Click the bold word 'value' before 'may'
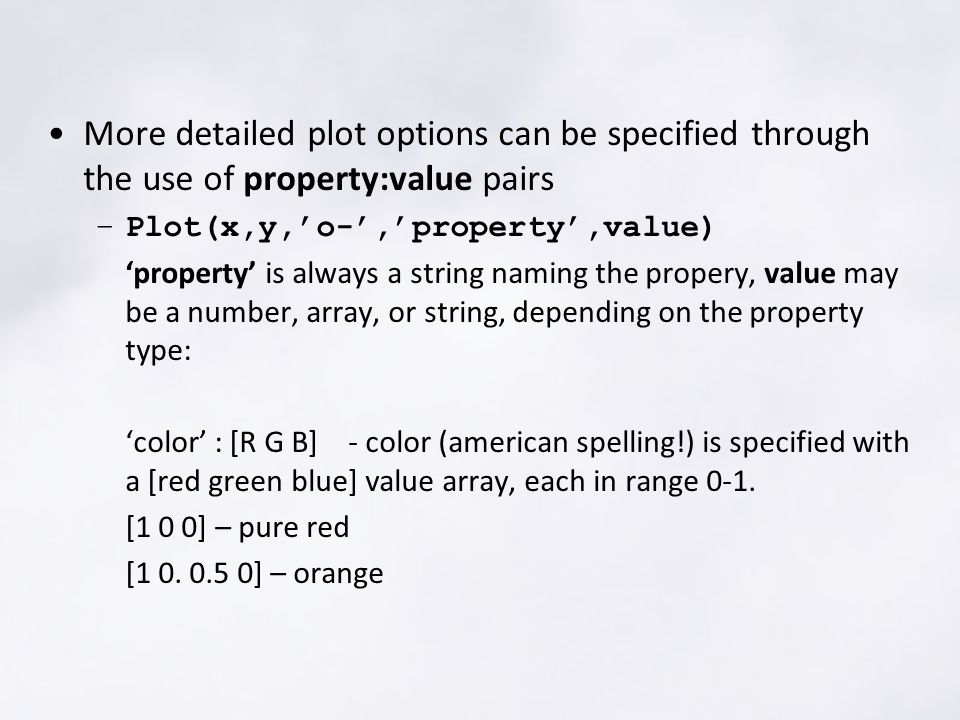960x720 pixels. point(800,273)
